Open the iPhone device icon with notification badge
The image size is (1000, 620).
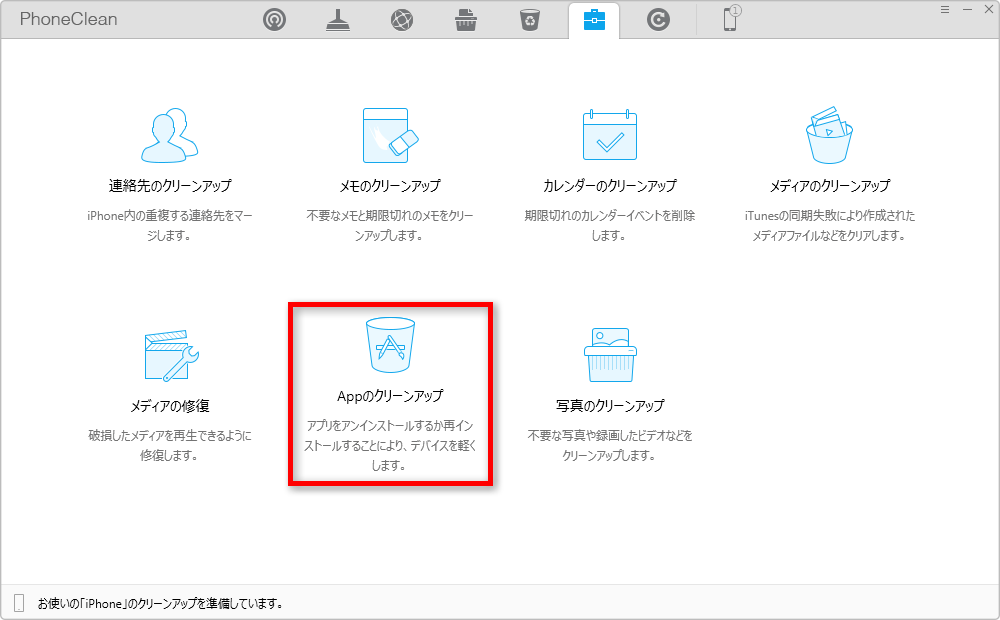728,19
